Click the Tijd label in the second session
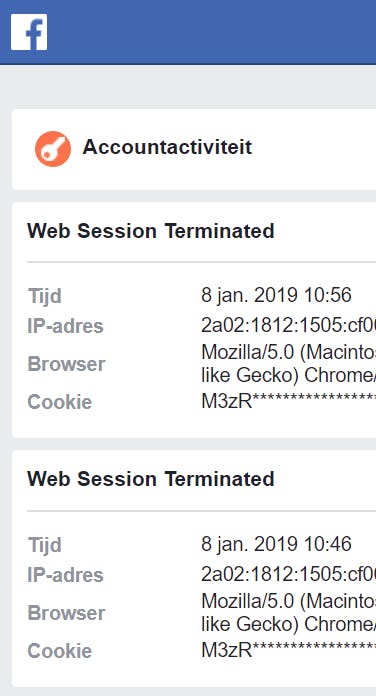The image size is (376, 696). click(44, 545)
